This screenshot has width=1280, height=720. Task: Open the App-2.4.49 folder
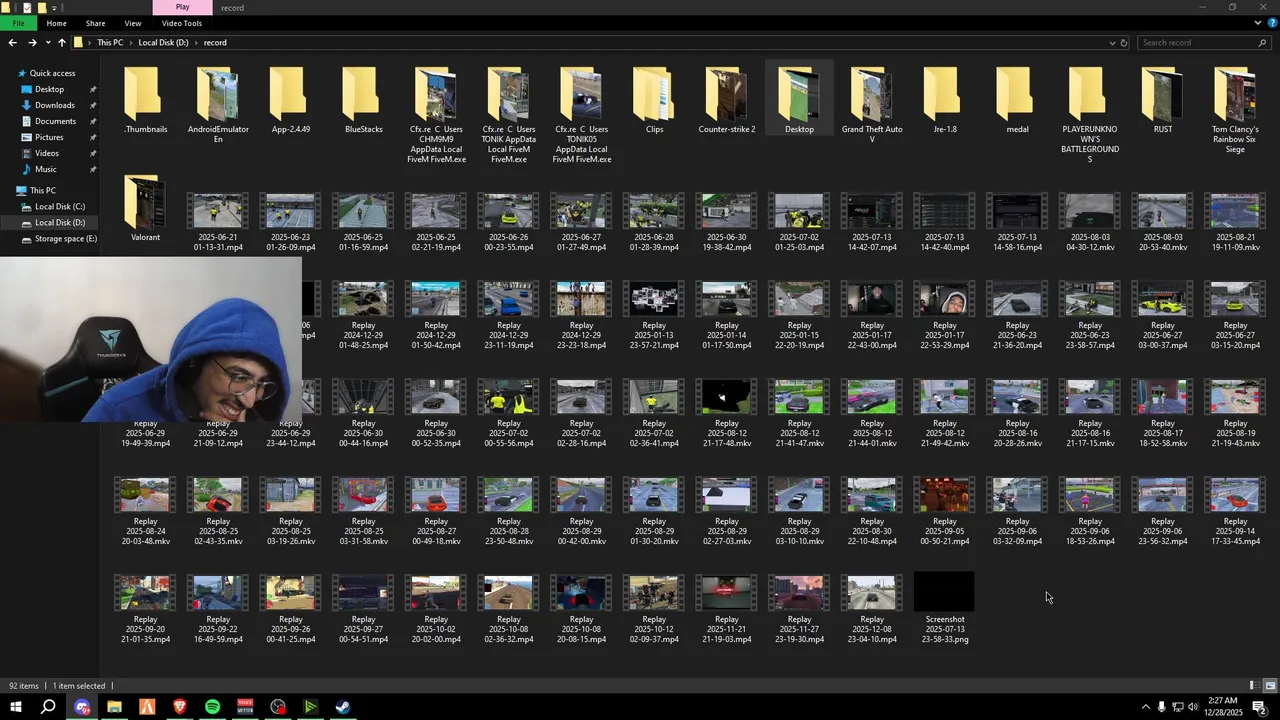(291, 100)
